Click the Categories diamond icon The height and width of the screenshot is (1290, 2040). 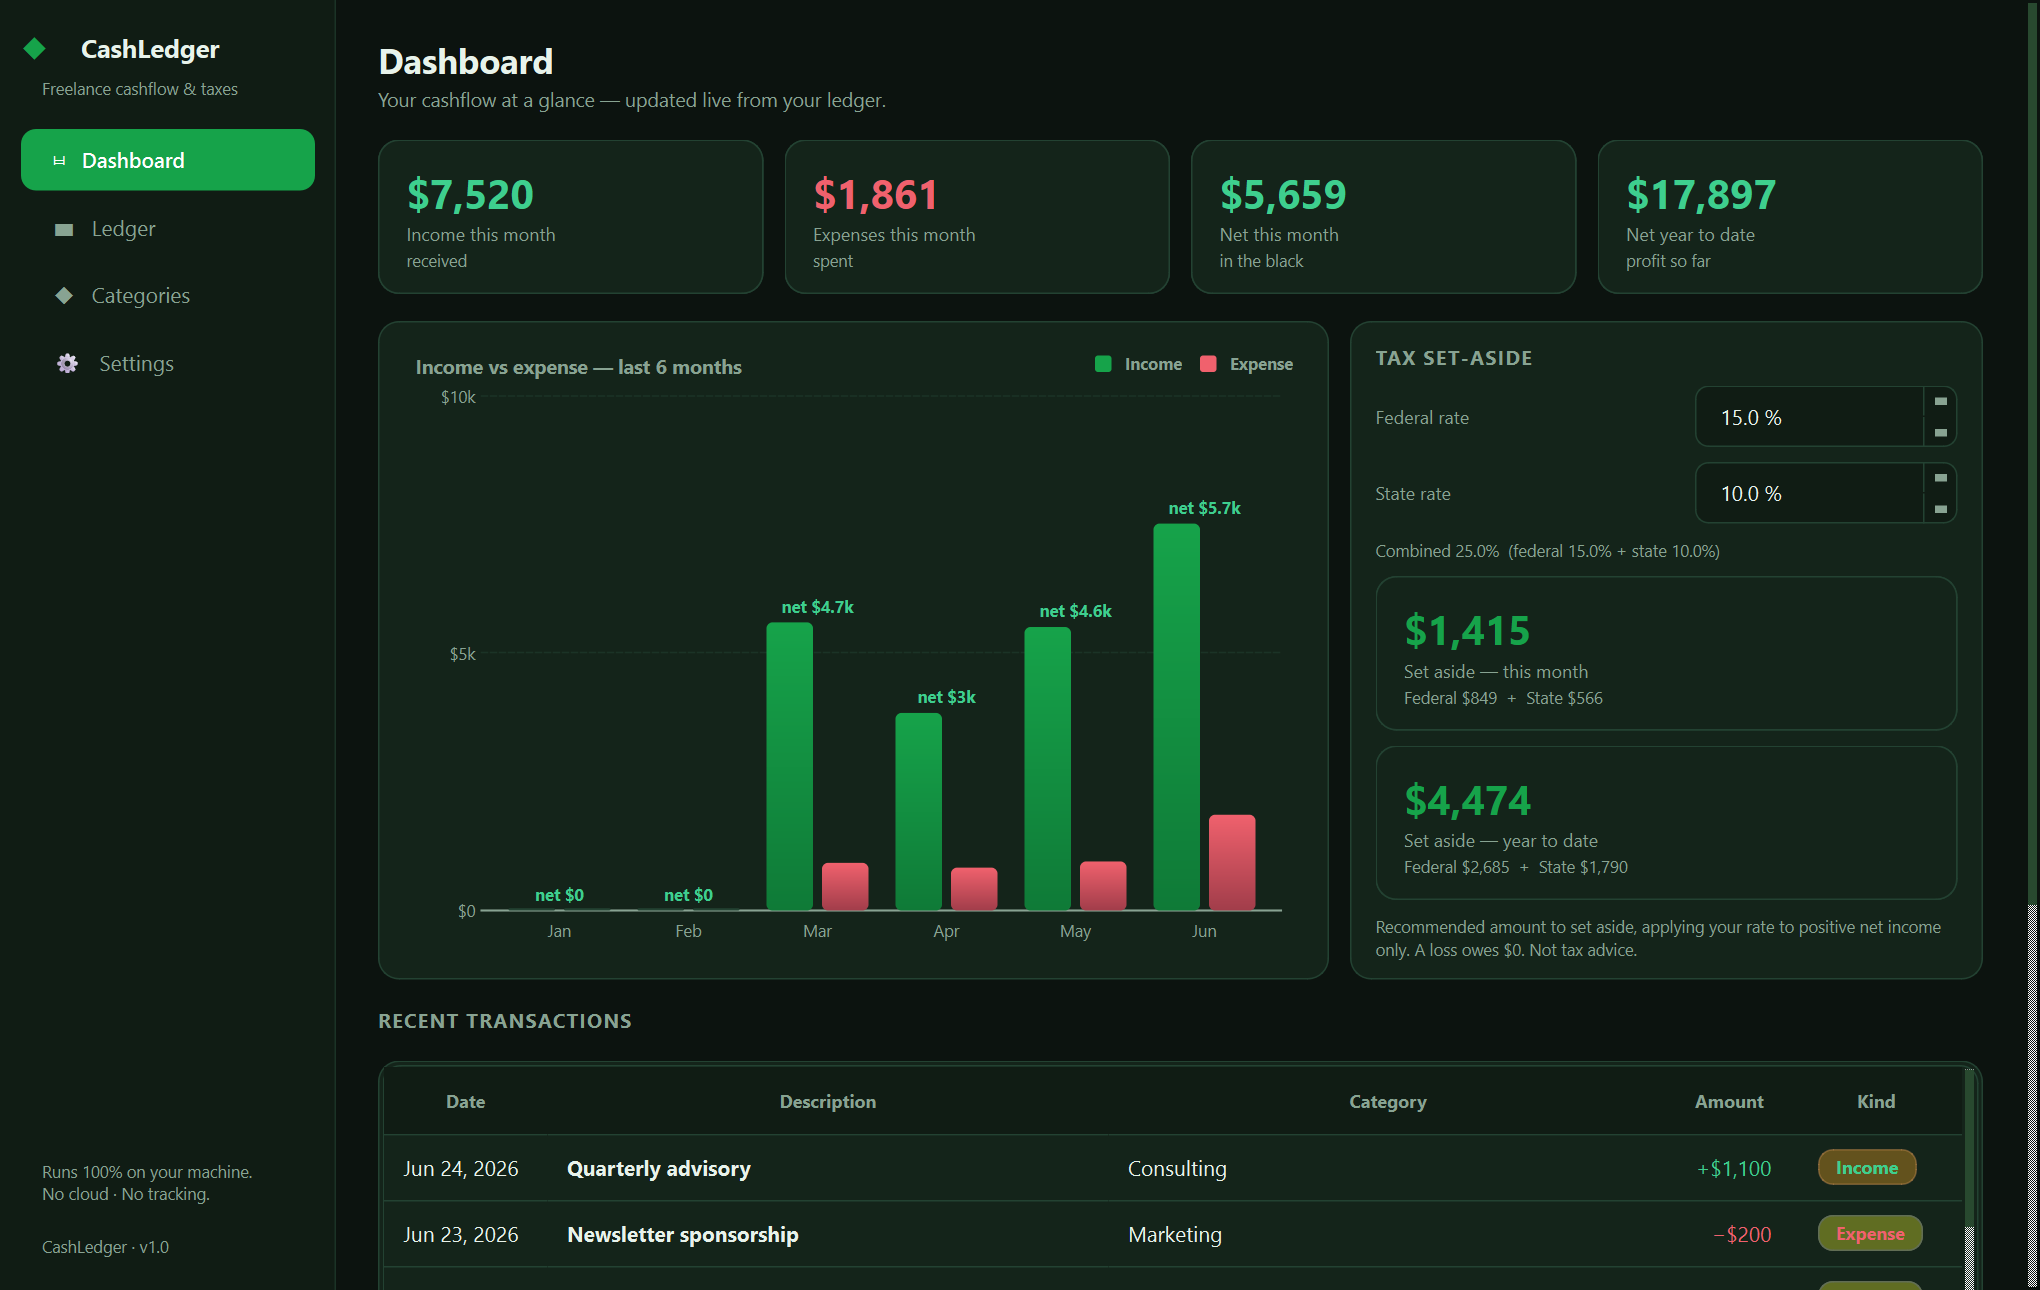[64, 295]
